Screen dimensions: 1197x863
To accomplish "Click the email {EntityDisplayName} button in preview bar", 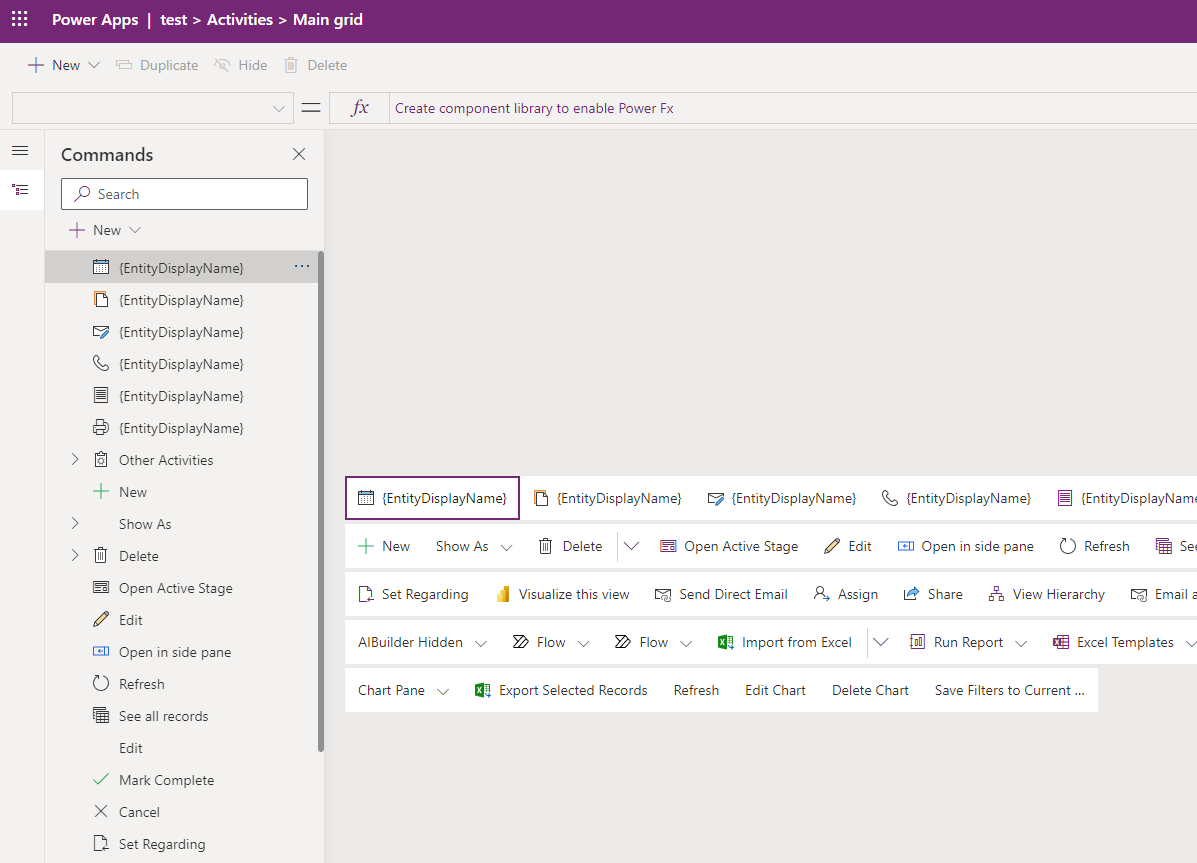I will pos(782,499).
